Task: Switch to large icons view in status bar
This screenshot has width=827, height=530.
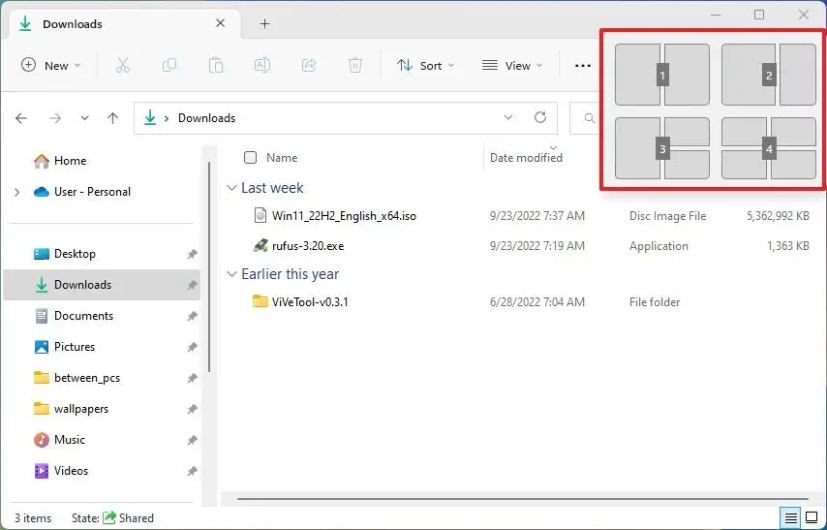Action: pos(812,518)
